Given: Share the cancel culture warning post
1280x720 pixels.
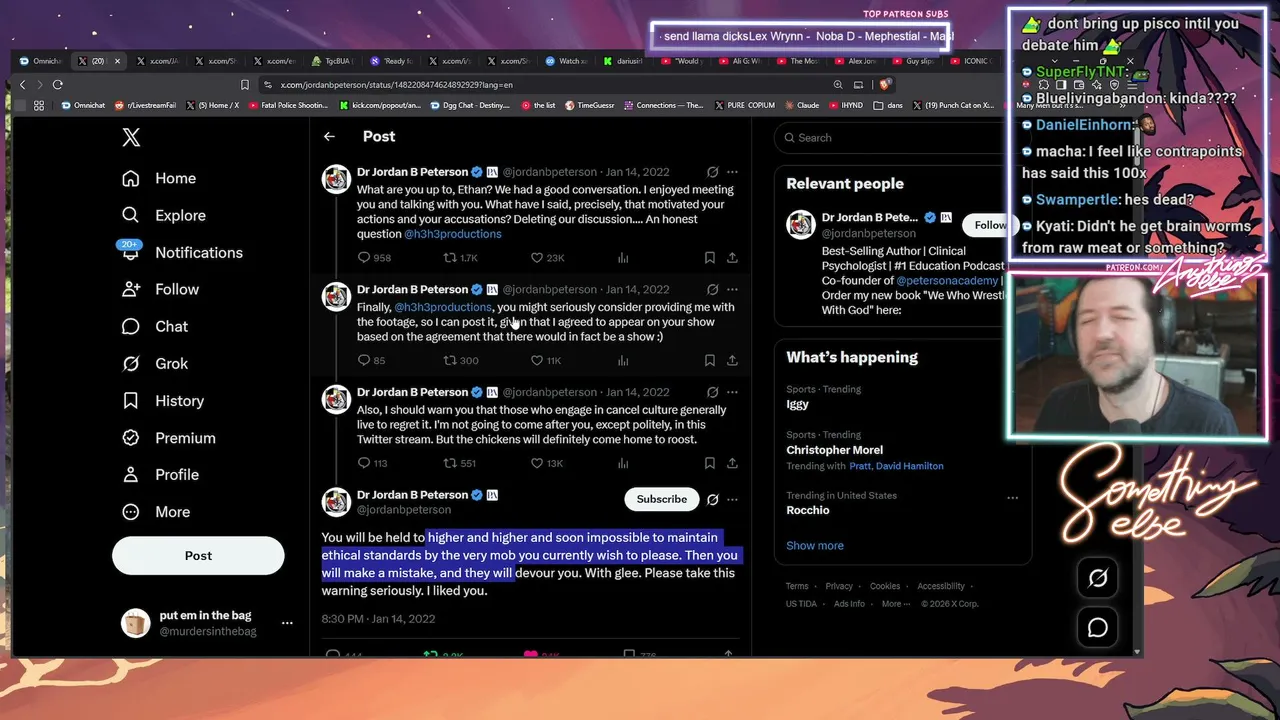Looking at the screenshot, I should 732,463.
